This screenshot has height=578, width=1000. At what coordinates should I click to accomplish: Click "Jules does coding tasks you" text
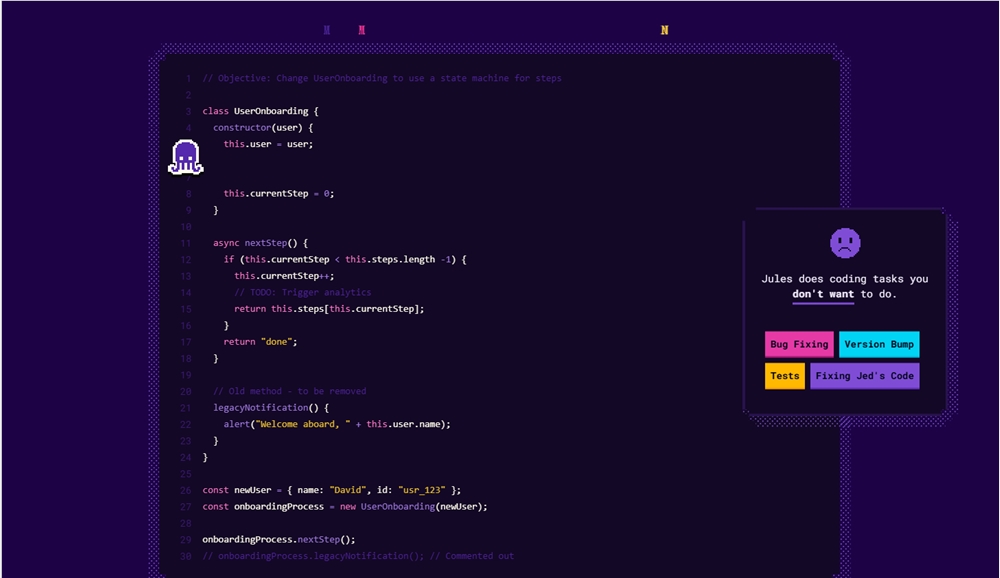[844, 279]
